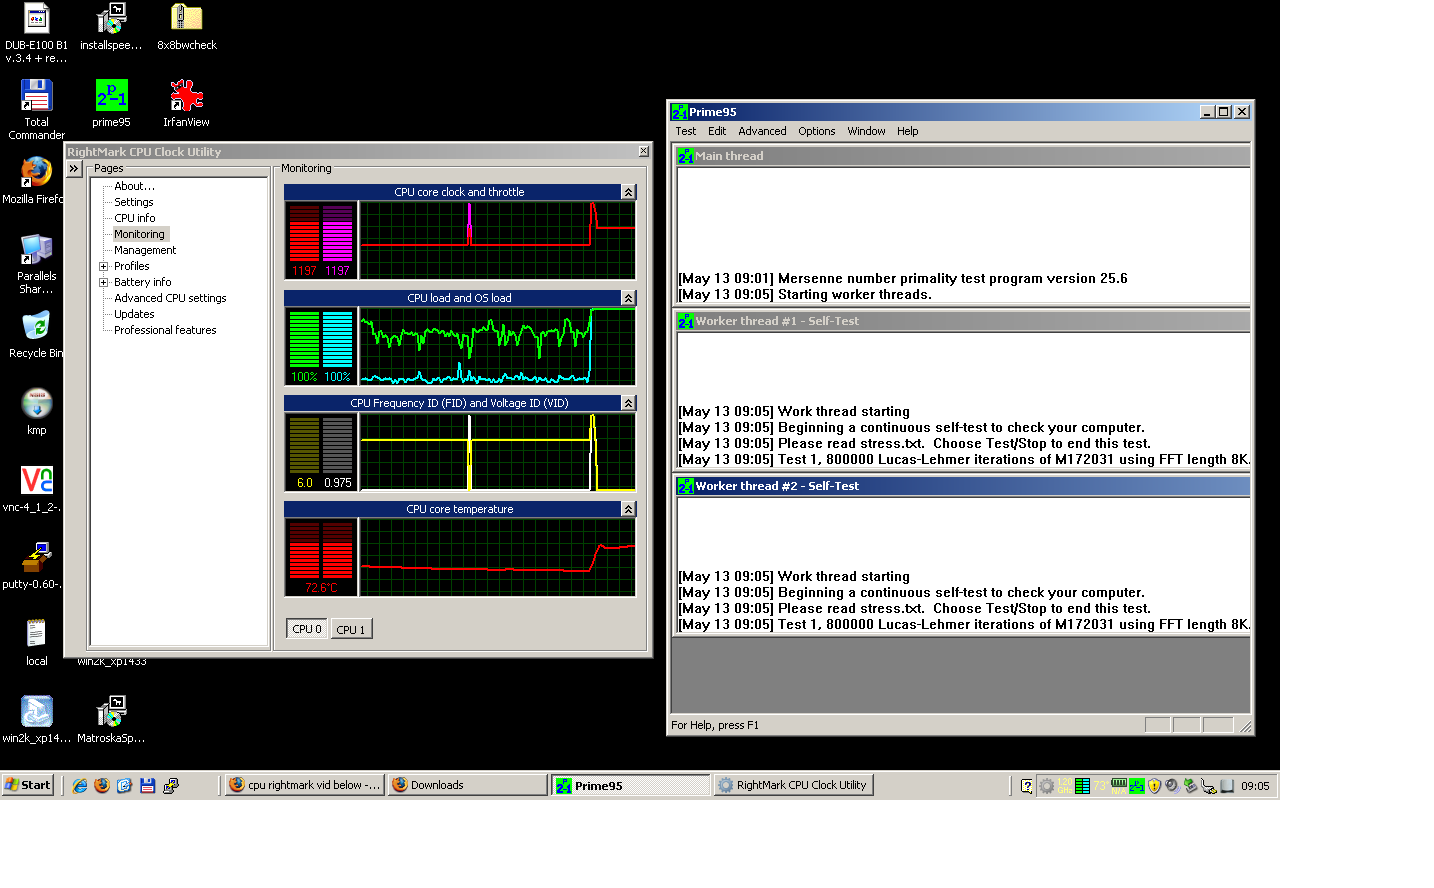Switch monitoring to CPU 1
Image resolution: width=1434 pixels, height=888 pixels.
pyautogui.click(x=351, y=629)
